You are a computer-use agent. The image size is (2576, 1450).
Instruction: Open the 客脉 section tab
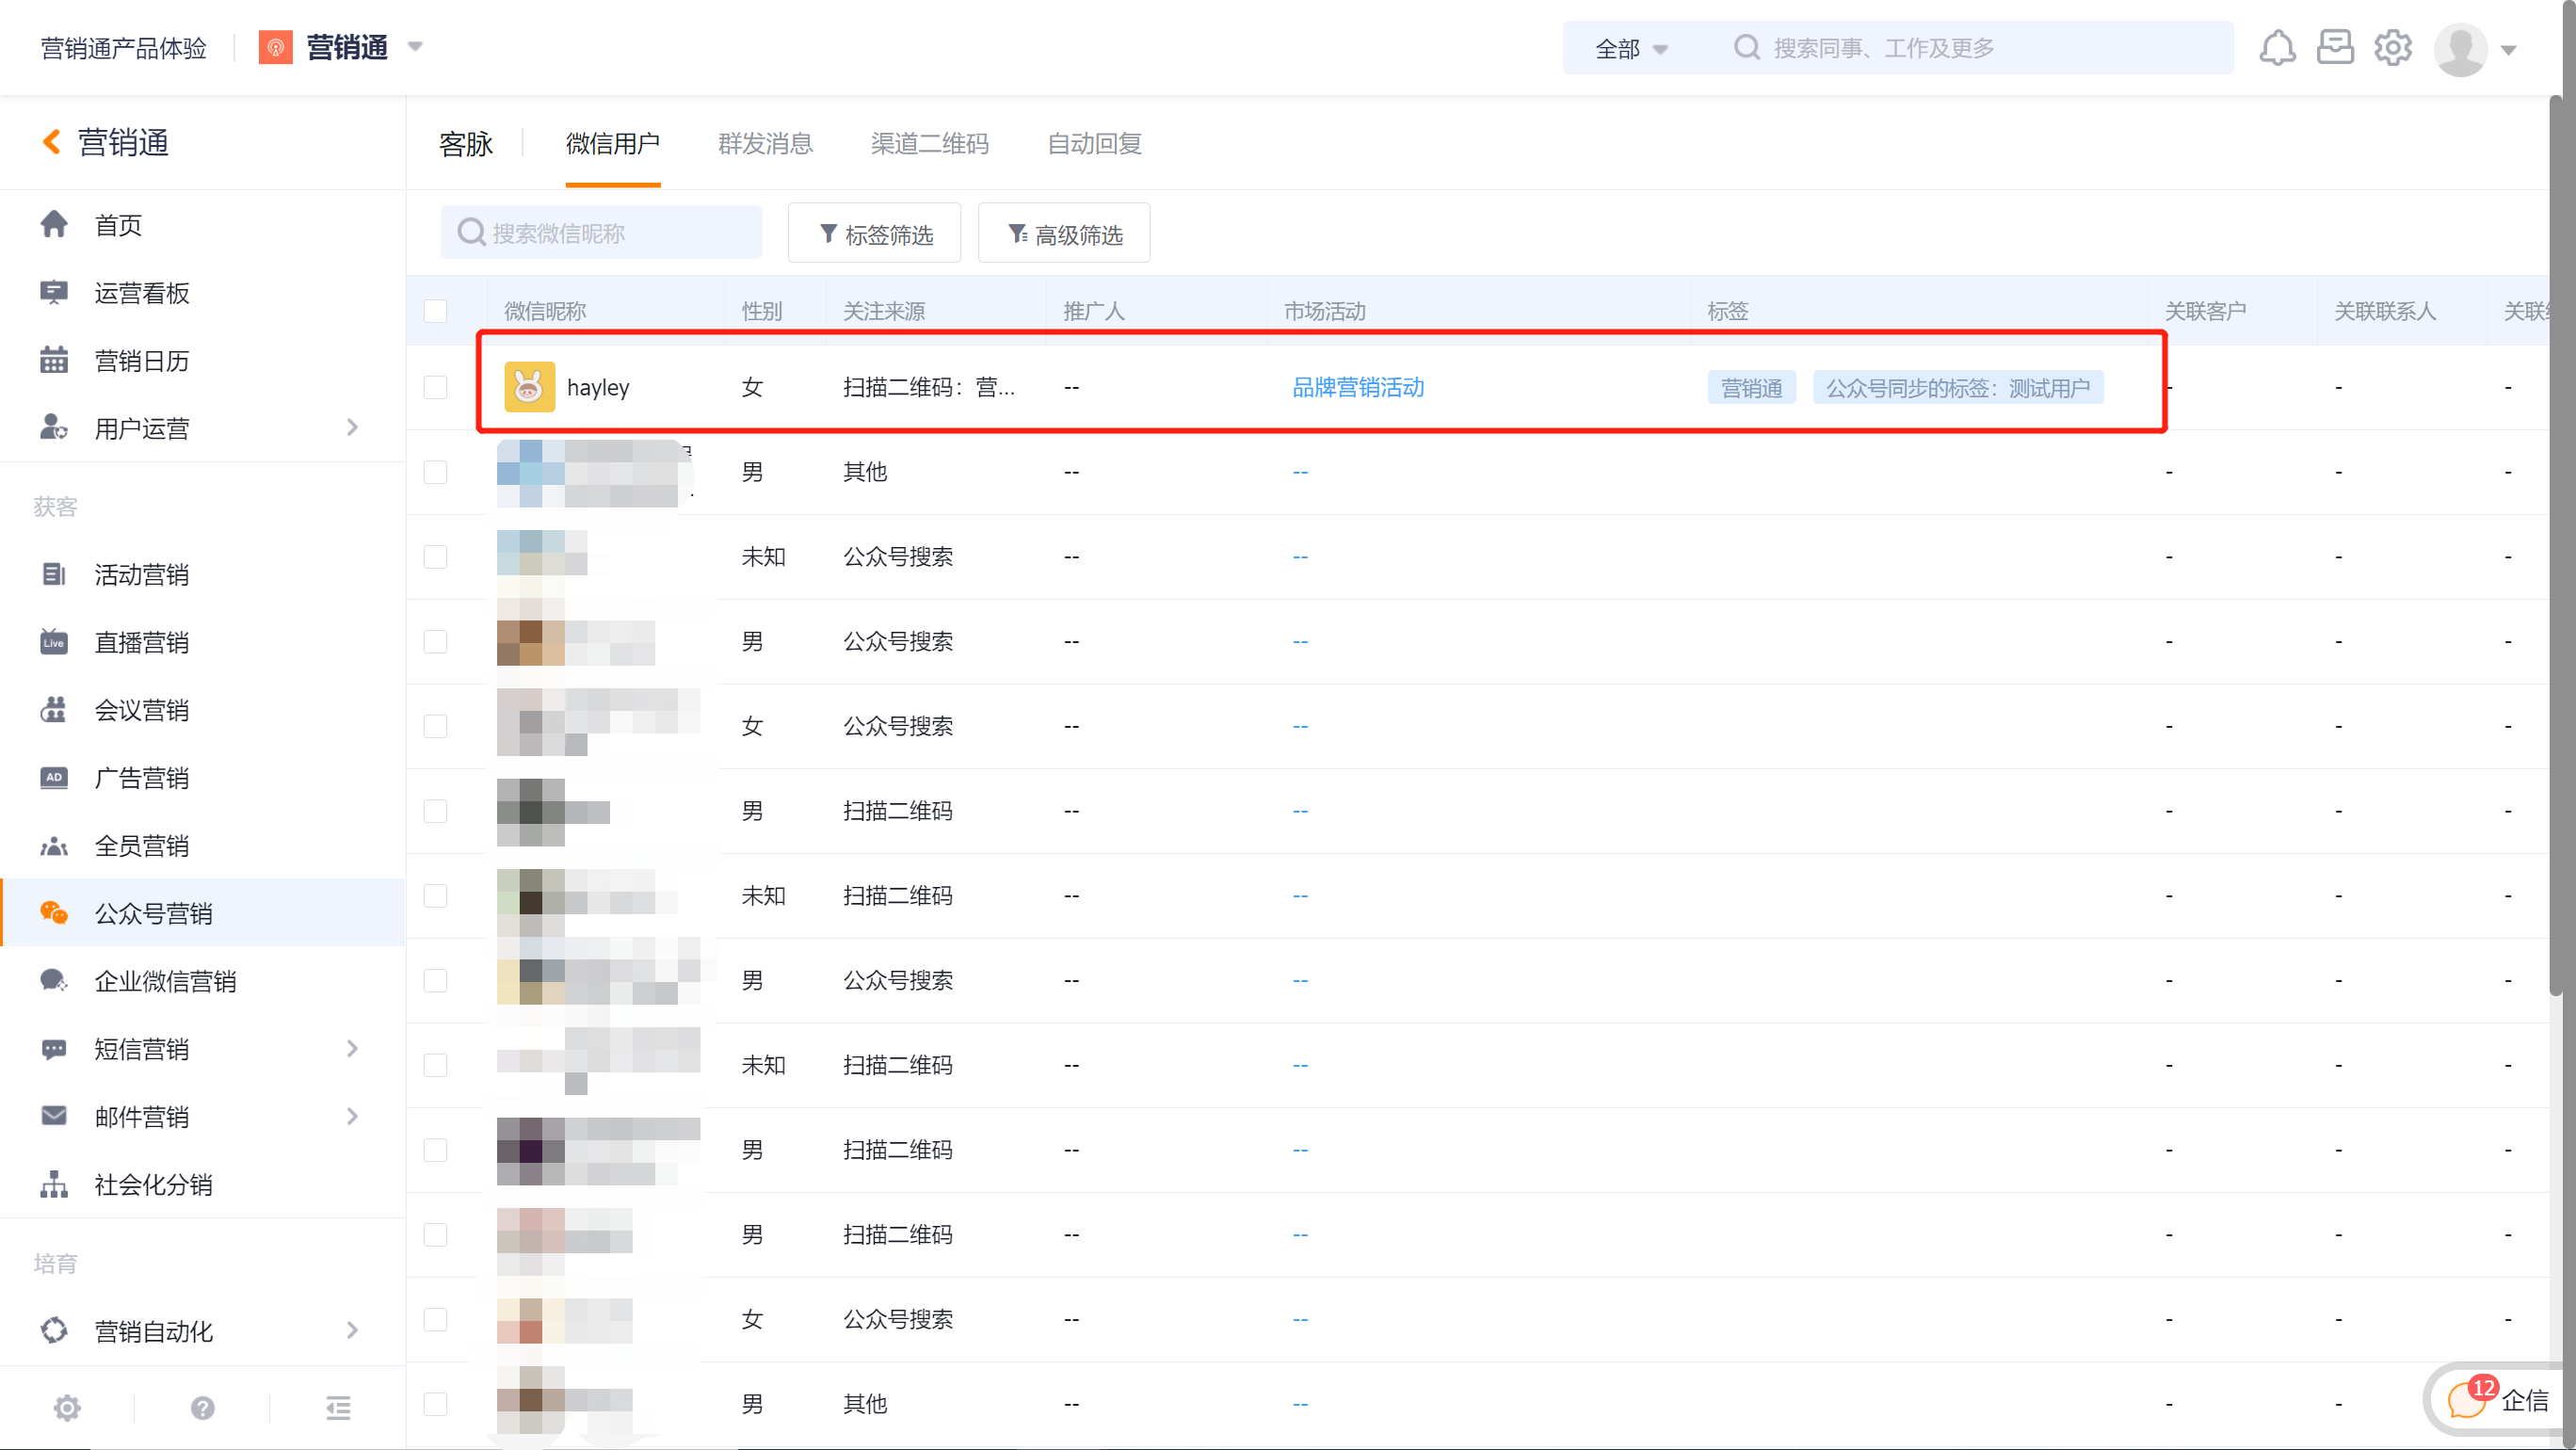[466, 144]
